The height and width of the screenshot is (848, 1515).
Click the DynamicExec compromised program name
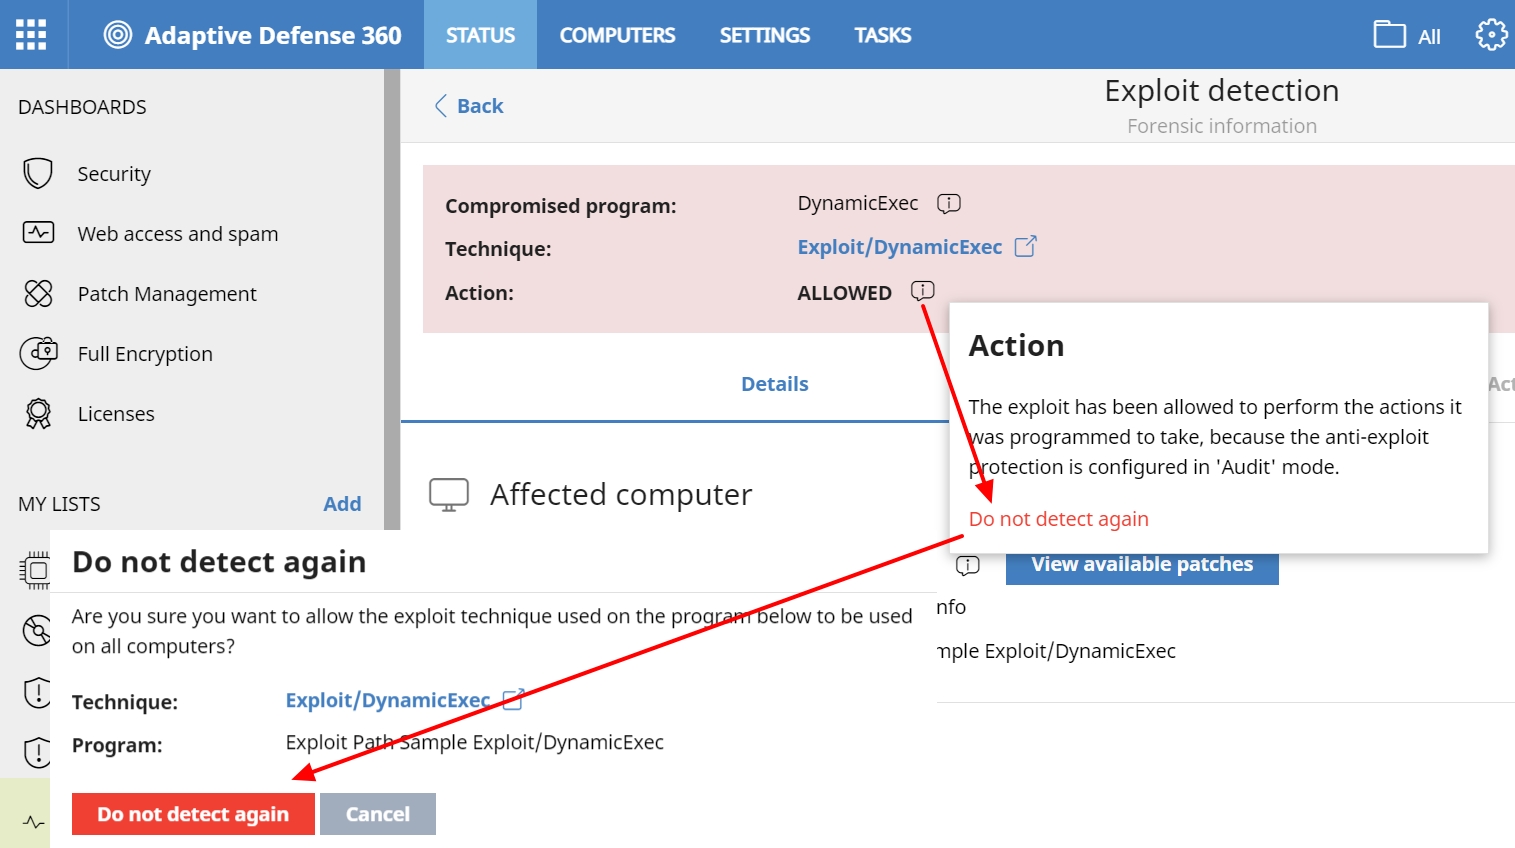(857, 203)
